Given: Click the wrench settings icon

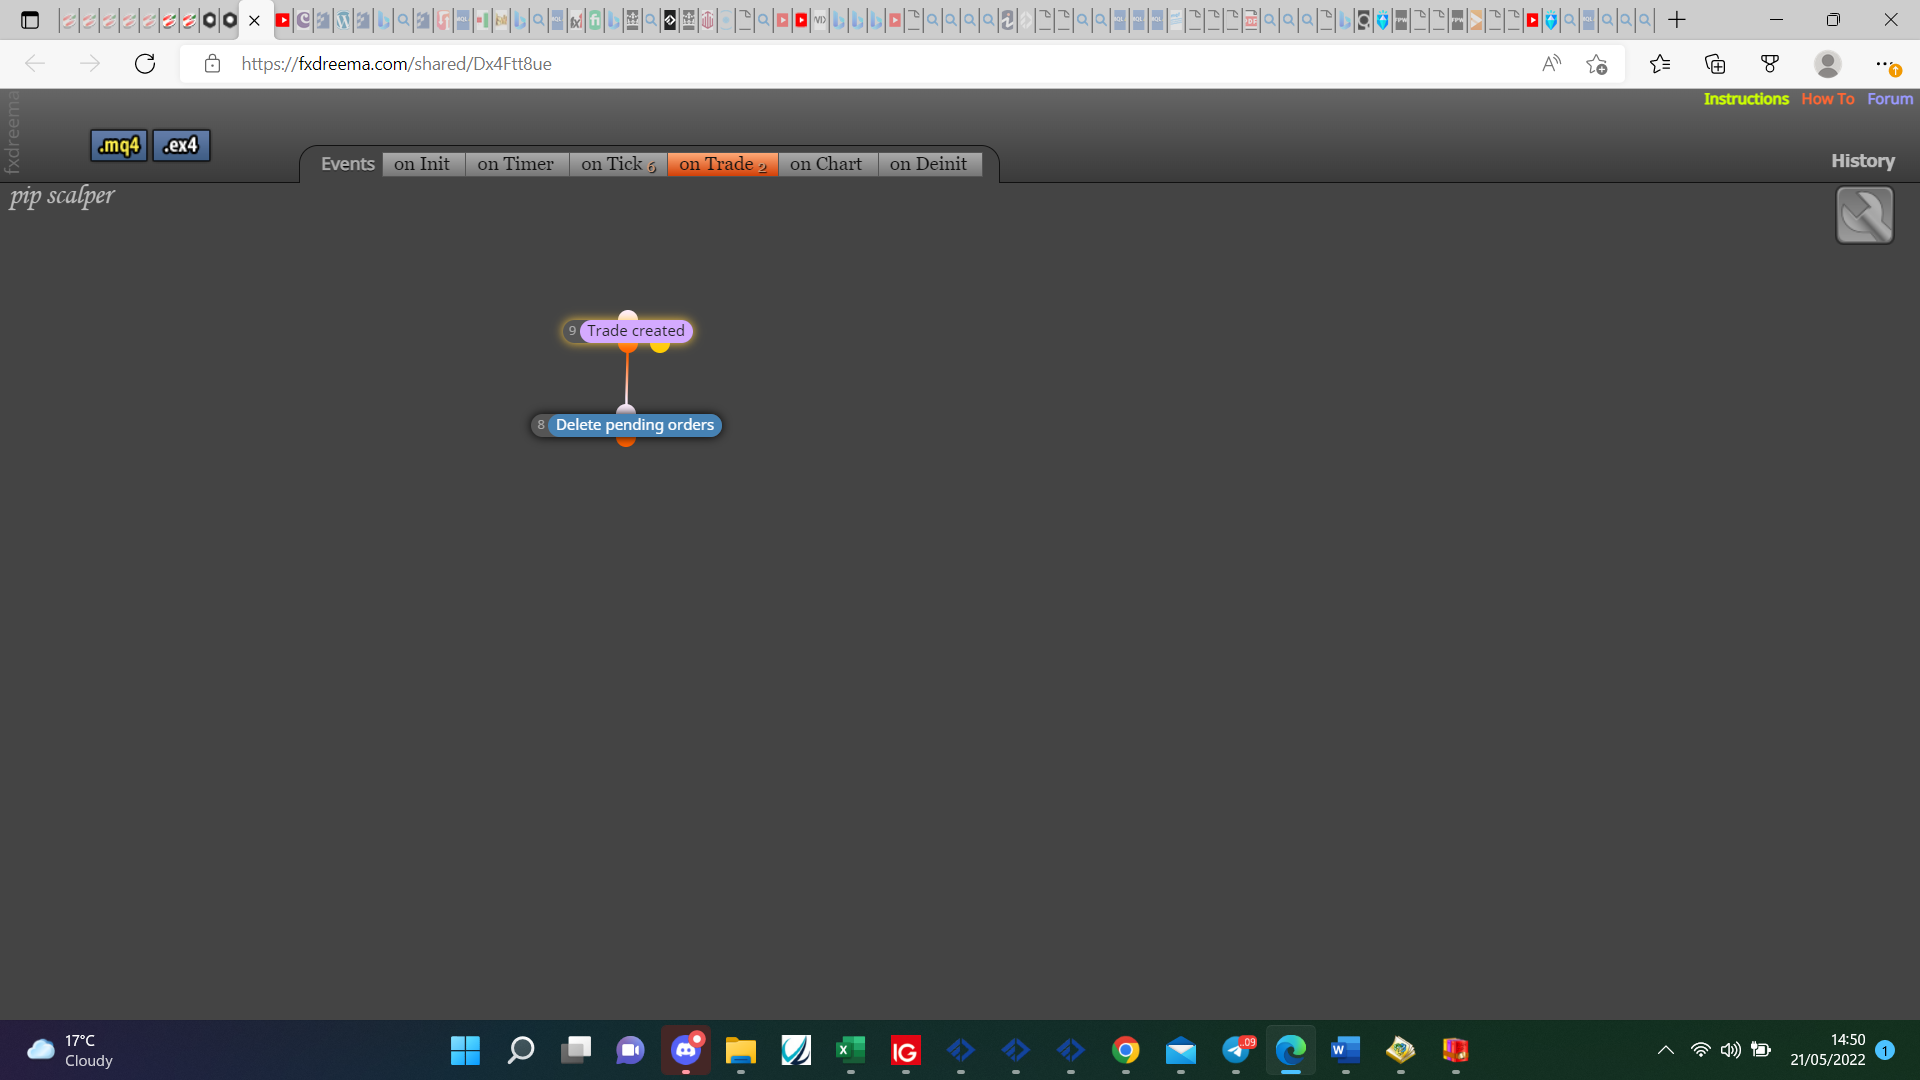Looking at the screenshot, I should coord(1865,215).
